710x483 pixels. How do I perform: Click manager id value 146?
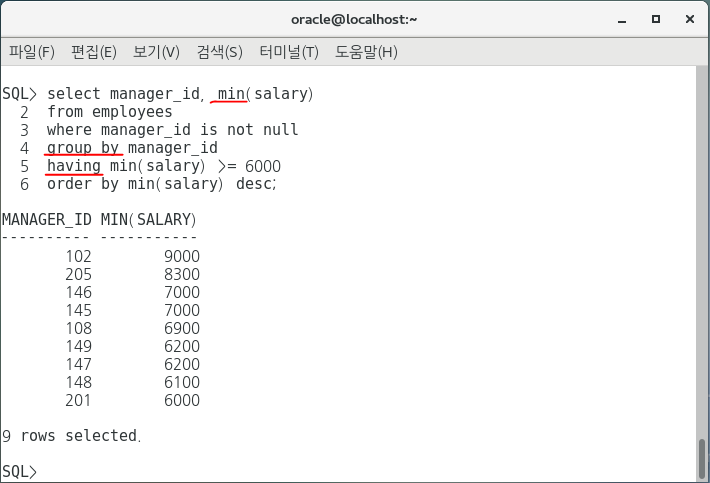[78, 293]
